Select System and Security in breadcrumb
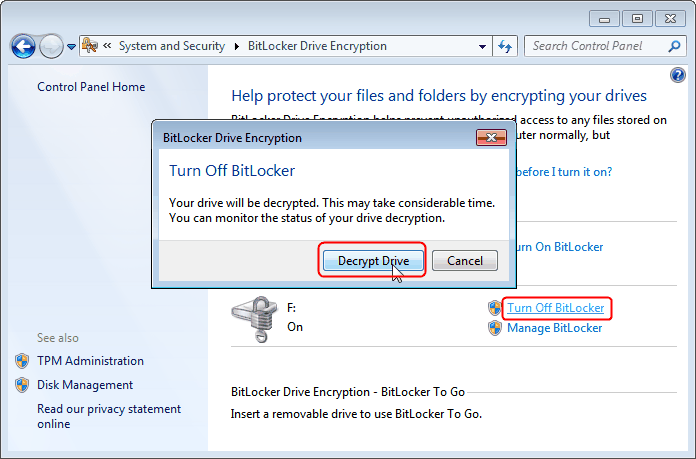Viewport: 696px width, 459px height. click(x=172, y=46)
